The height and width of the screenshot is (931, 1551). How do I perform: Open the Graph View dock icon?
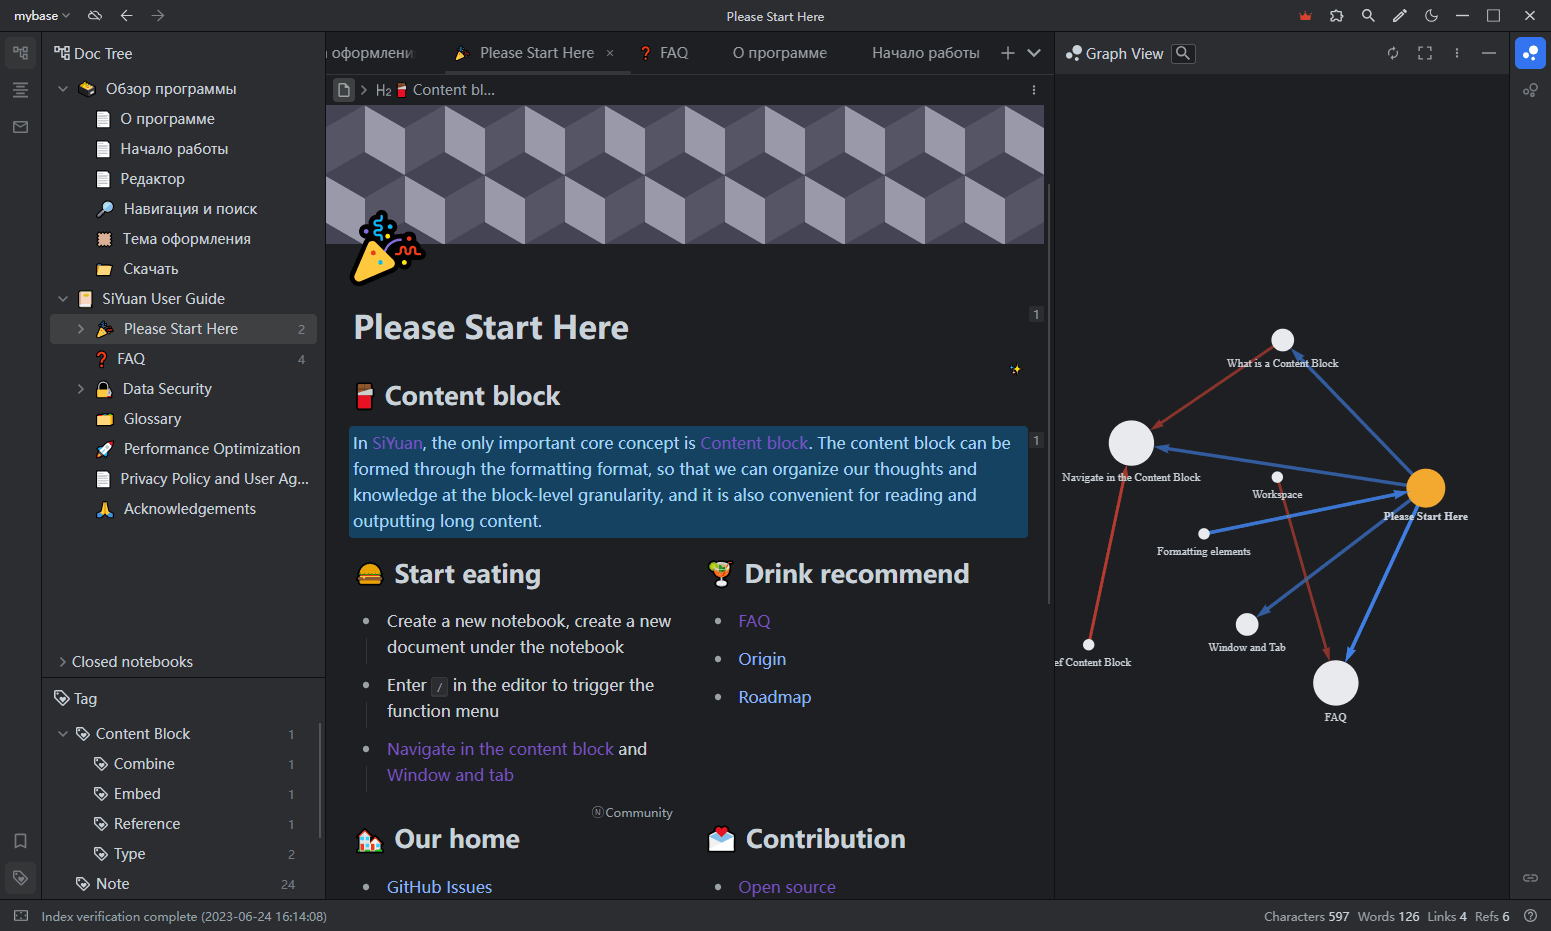(1530, 53)
